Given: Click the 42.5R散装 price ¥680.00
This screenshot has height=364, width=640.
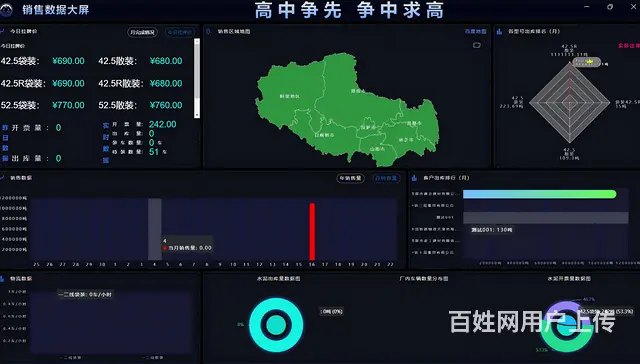Looking at the screenshot, I should (166, 83).
